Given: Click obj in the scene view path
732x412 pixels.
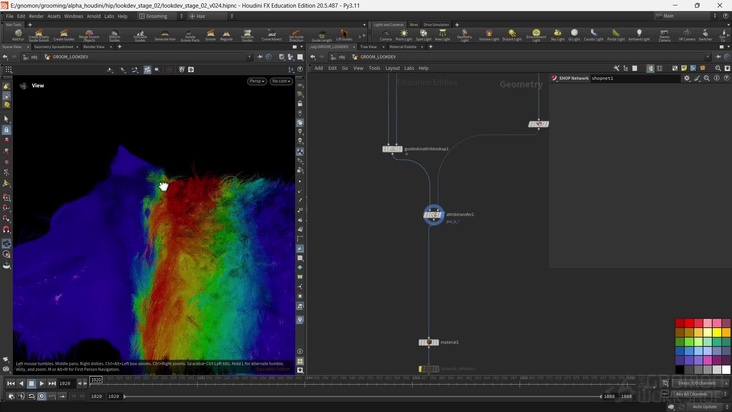Looking at the screenshot, I should tap(34, 57).
